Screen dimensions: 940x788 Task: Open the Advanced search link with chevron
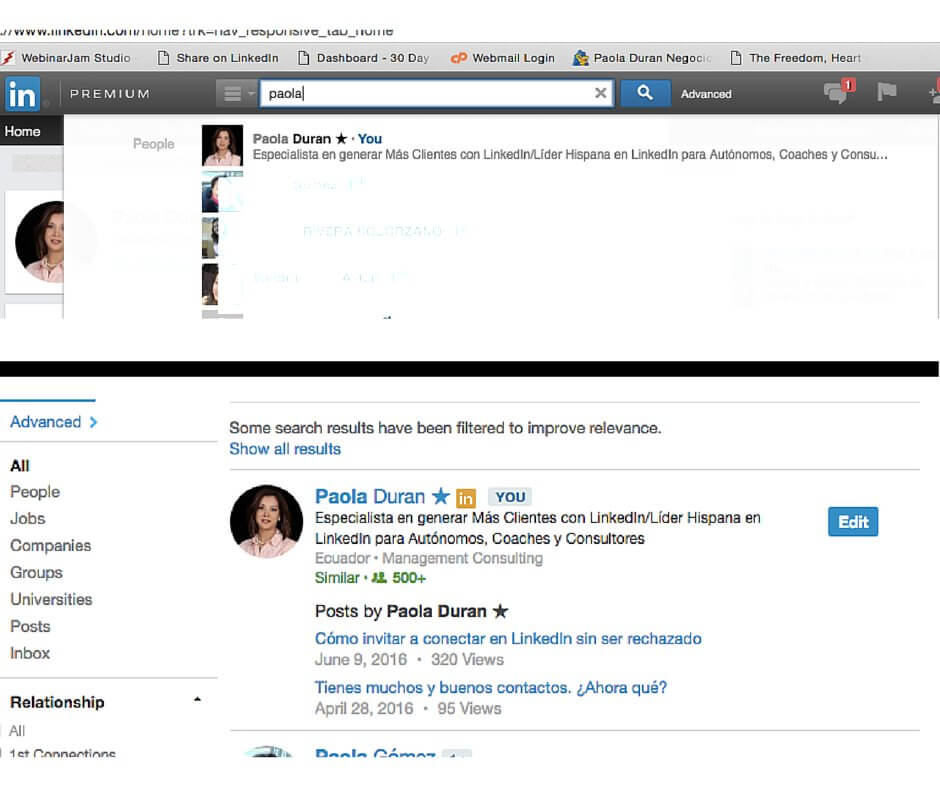[54, 422]
